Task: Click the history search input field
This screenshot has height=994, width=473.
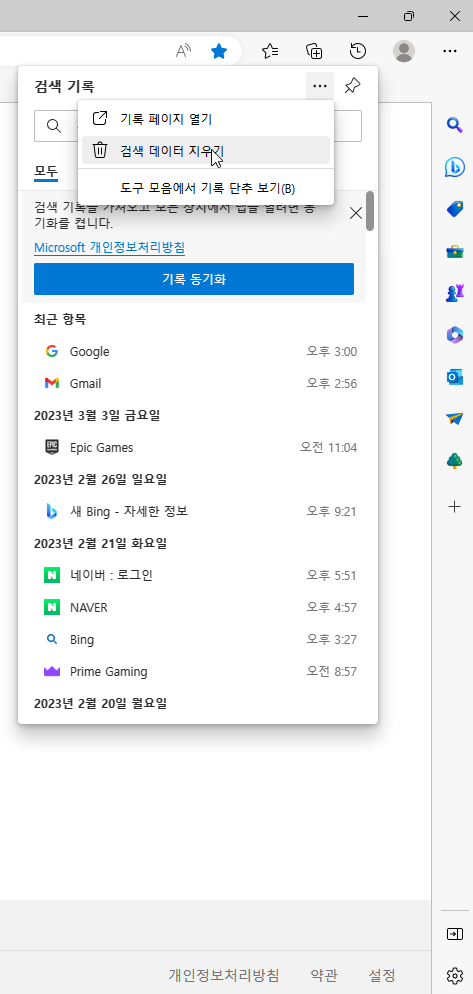Action: [x=198, y=126]
